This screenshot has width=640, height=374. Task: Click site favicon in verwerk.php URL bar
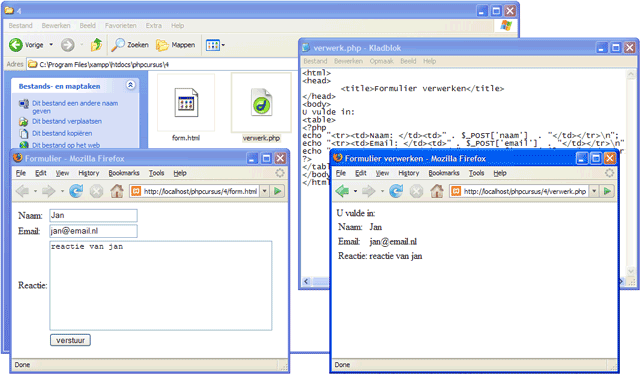click(x=456, y=191)
